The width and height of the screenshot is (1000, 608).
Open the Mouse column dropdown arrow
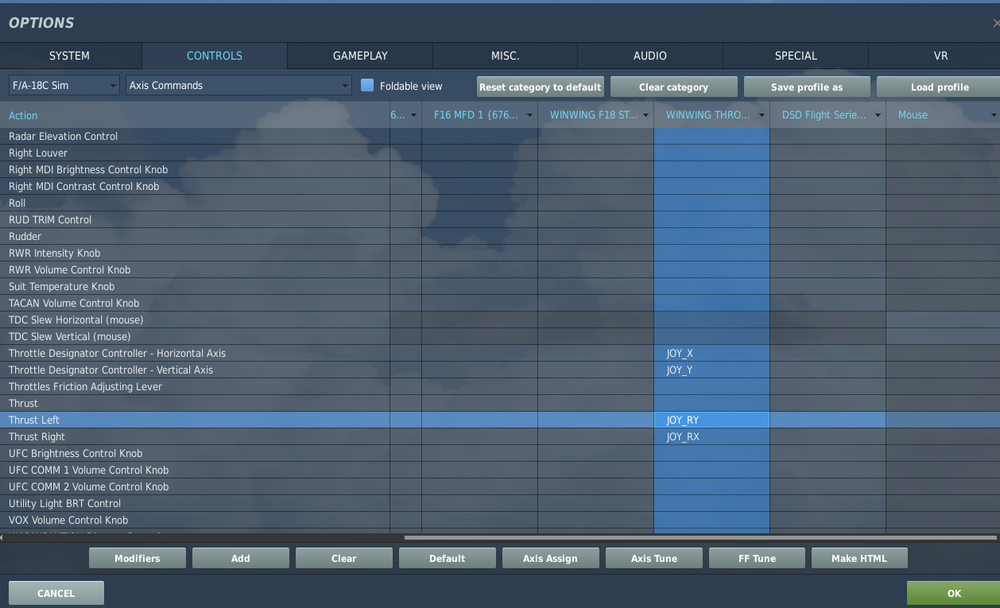[x=994, y=115]
